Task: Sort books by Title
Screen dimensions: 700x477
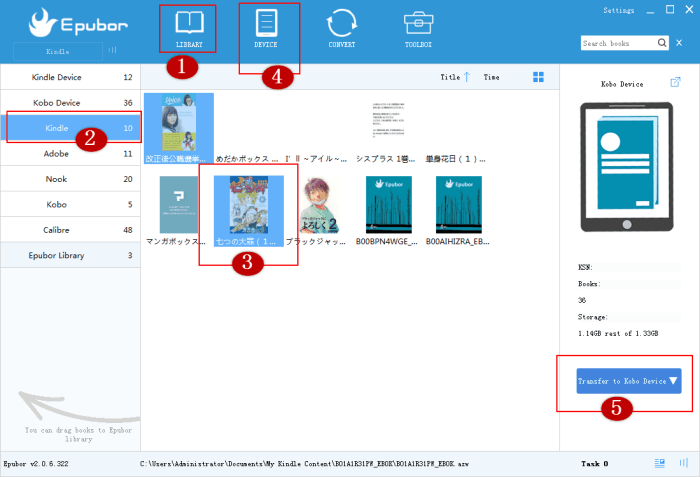Action: pos(455,77)
